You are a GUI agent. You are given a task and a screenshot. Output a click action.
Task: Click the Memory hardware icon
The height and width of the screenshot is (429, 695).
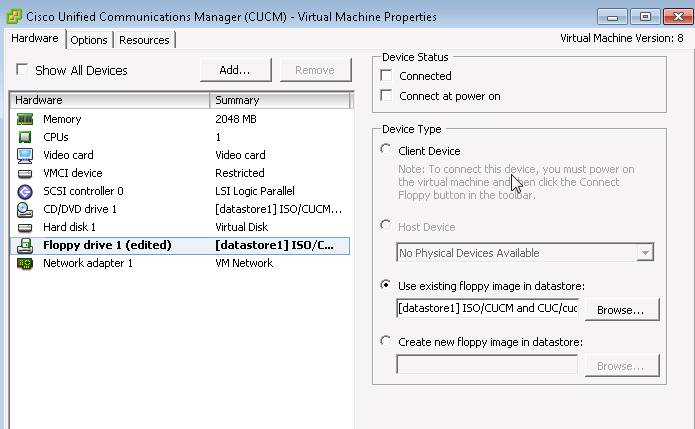[x=25, y=119]
